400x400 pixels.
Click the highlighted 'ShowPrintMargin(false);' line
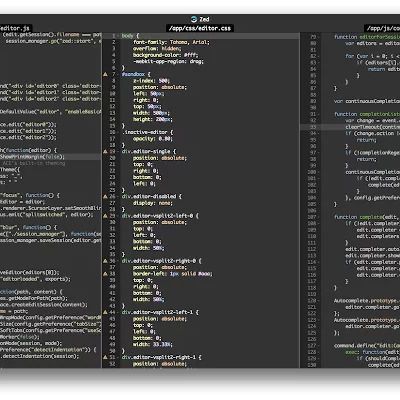(x=32, y=157)
